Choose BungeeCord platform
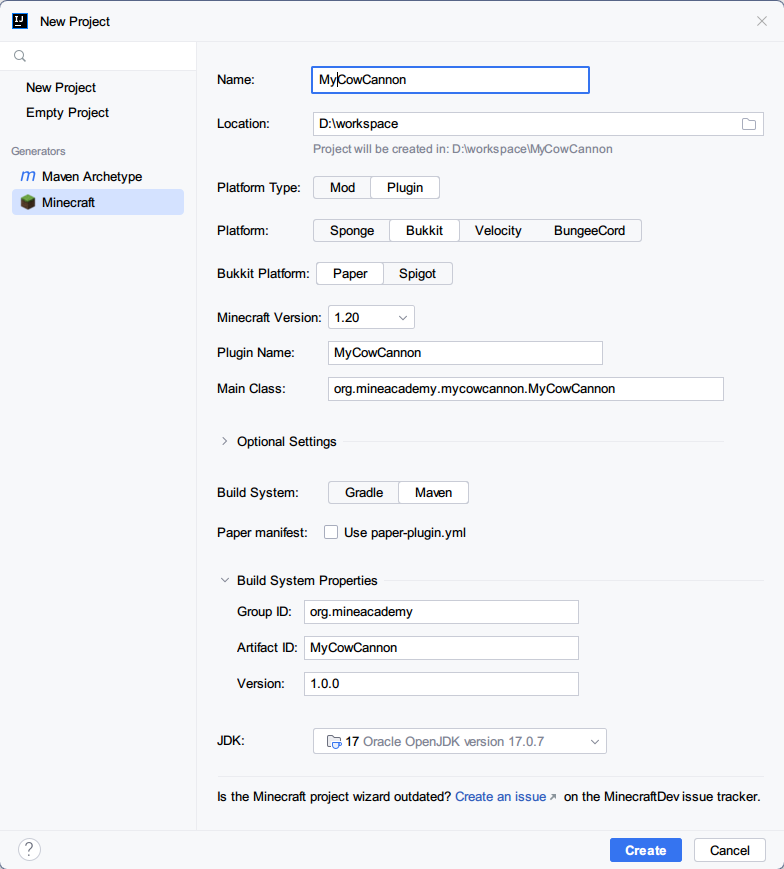Image resolution: width=784 pixels, height=869 pixels. 589,231
